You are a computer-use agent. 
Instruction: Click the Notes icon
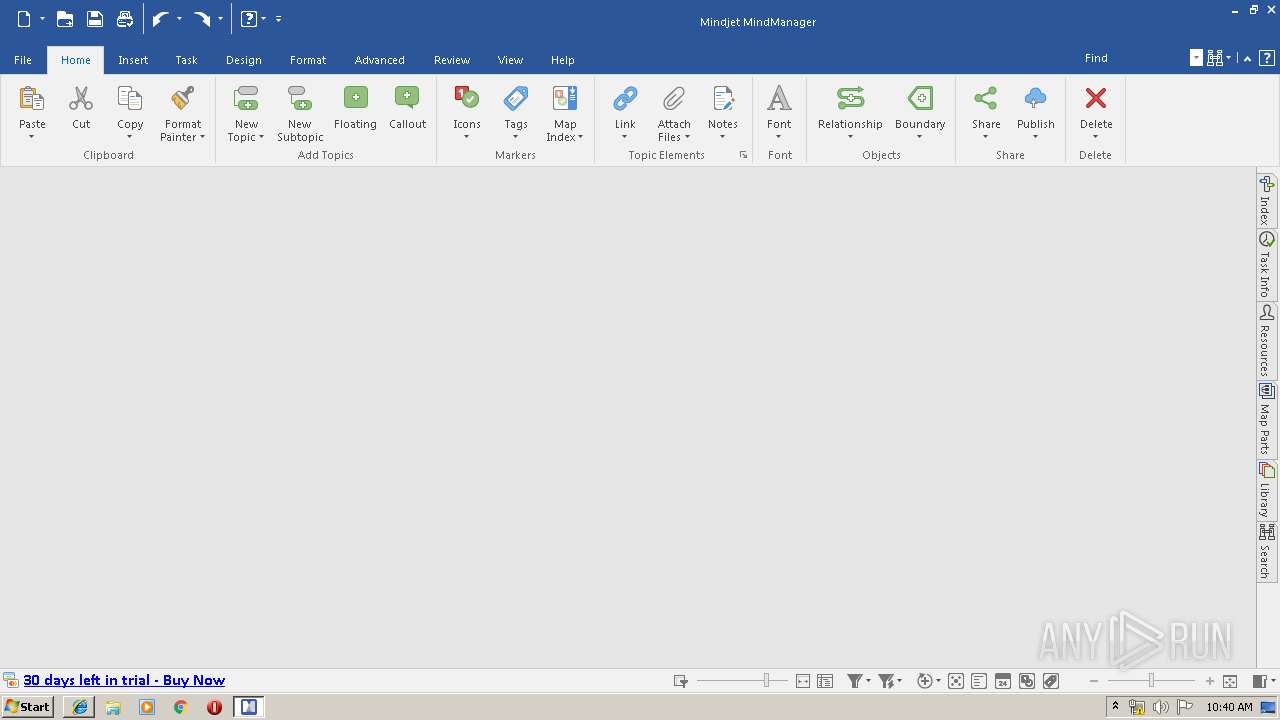click(x=723, y=98)
